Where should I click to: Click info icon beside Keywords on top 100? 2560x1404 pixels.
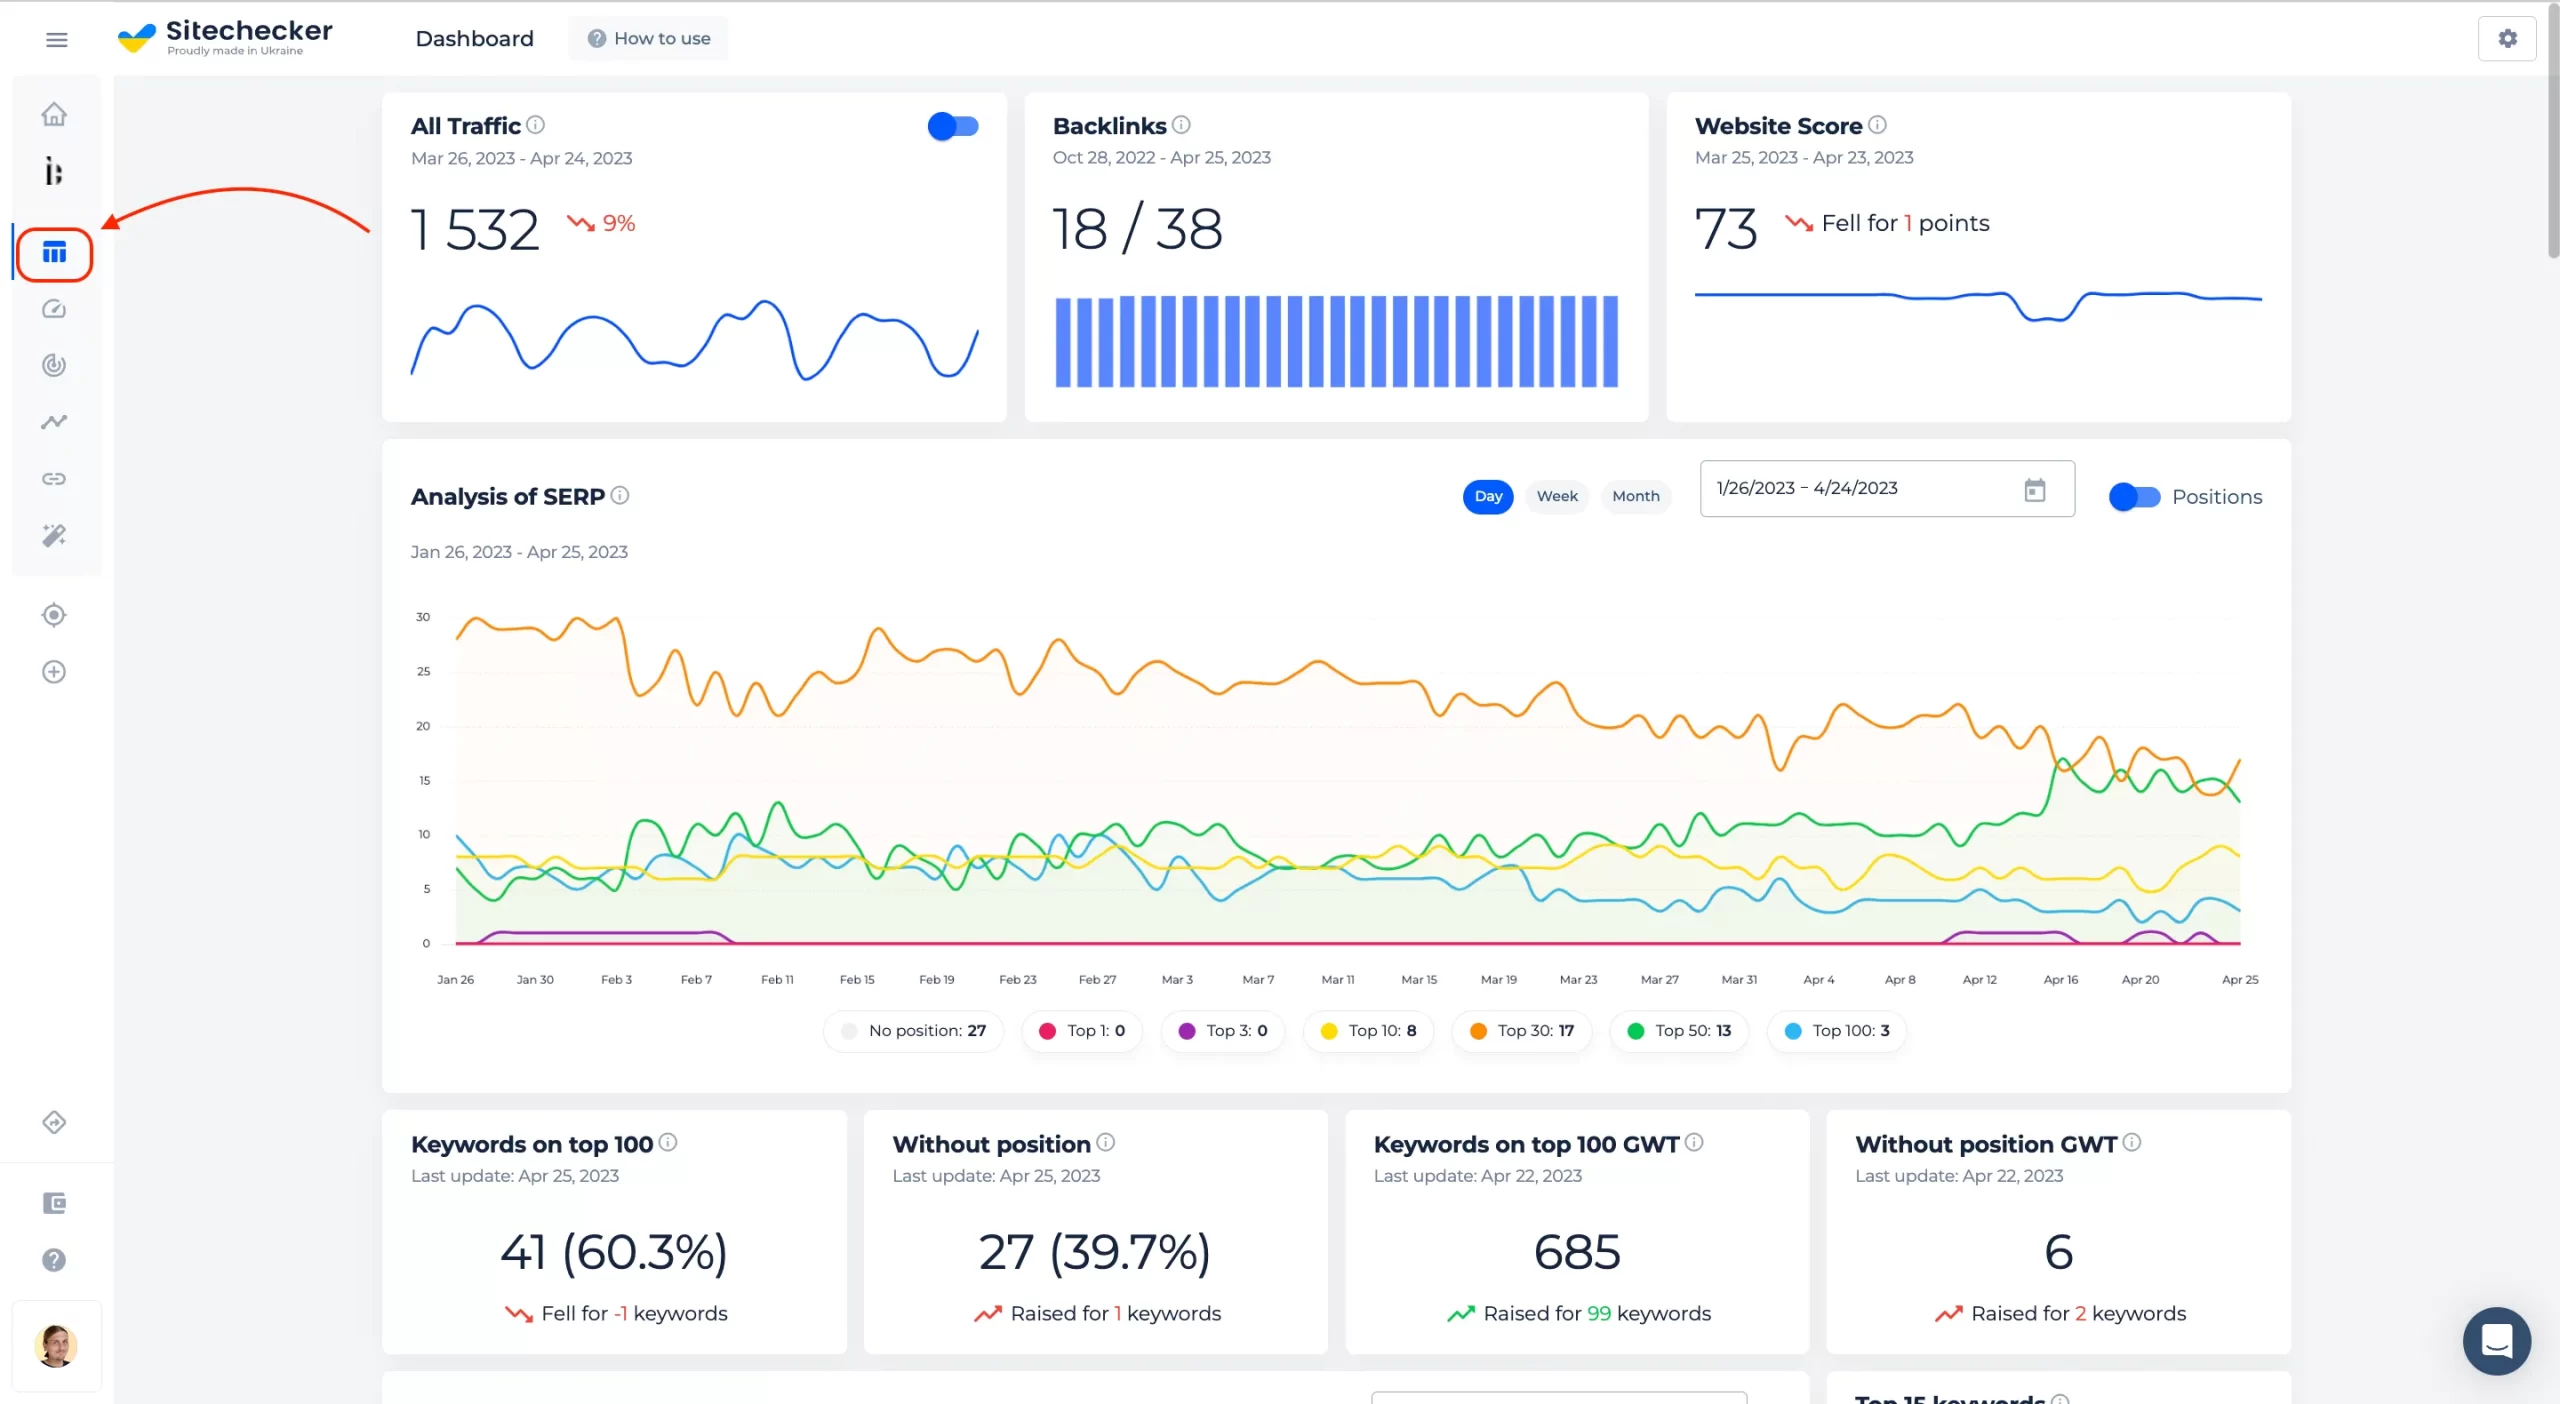tap(668, 1142)
